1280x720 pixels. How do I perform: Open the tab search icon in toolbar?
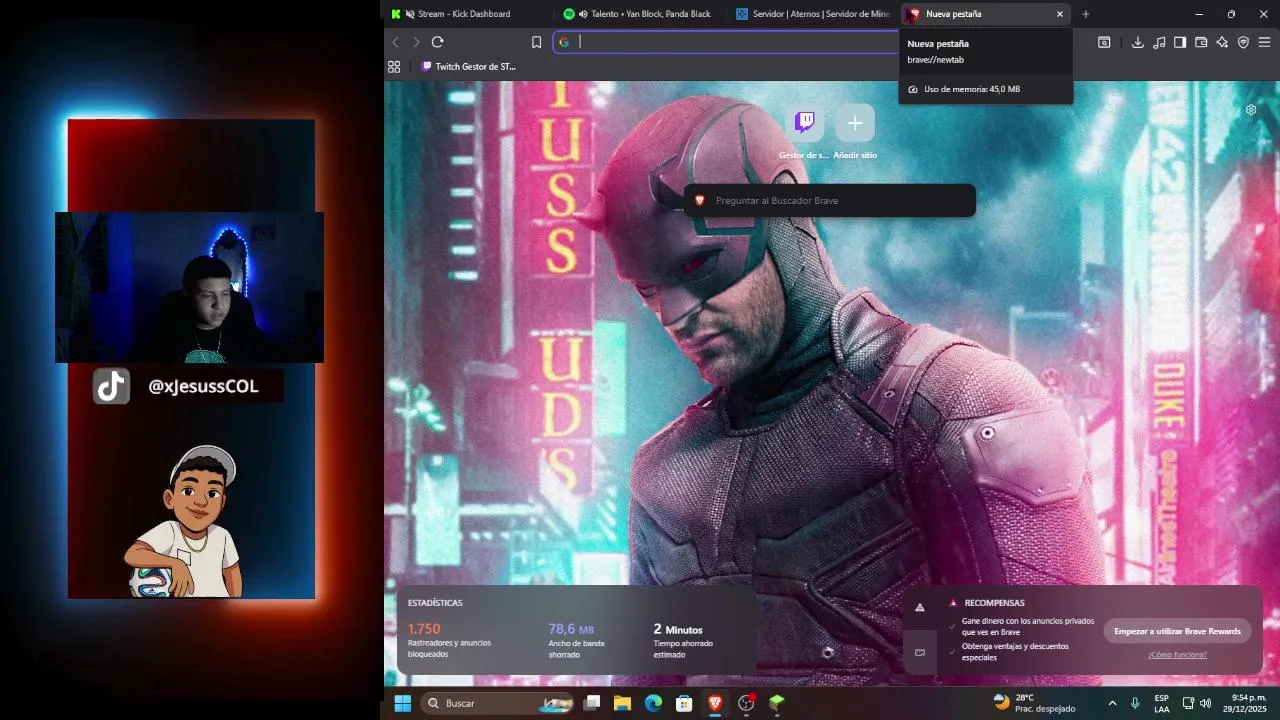(x=1104, y=42)
